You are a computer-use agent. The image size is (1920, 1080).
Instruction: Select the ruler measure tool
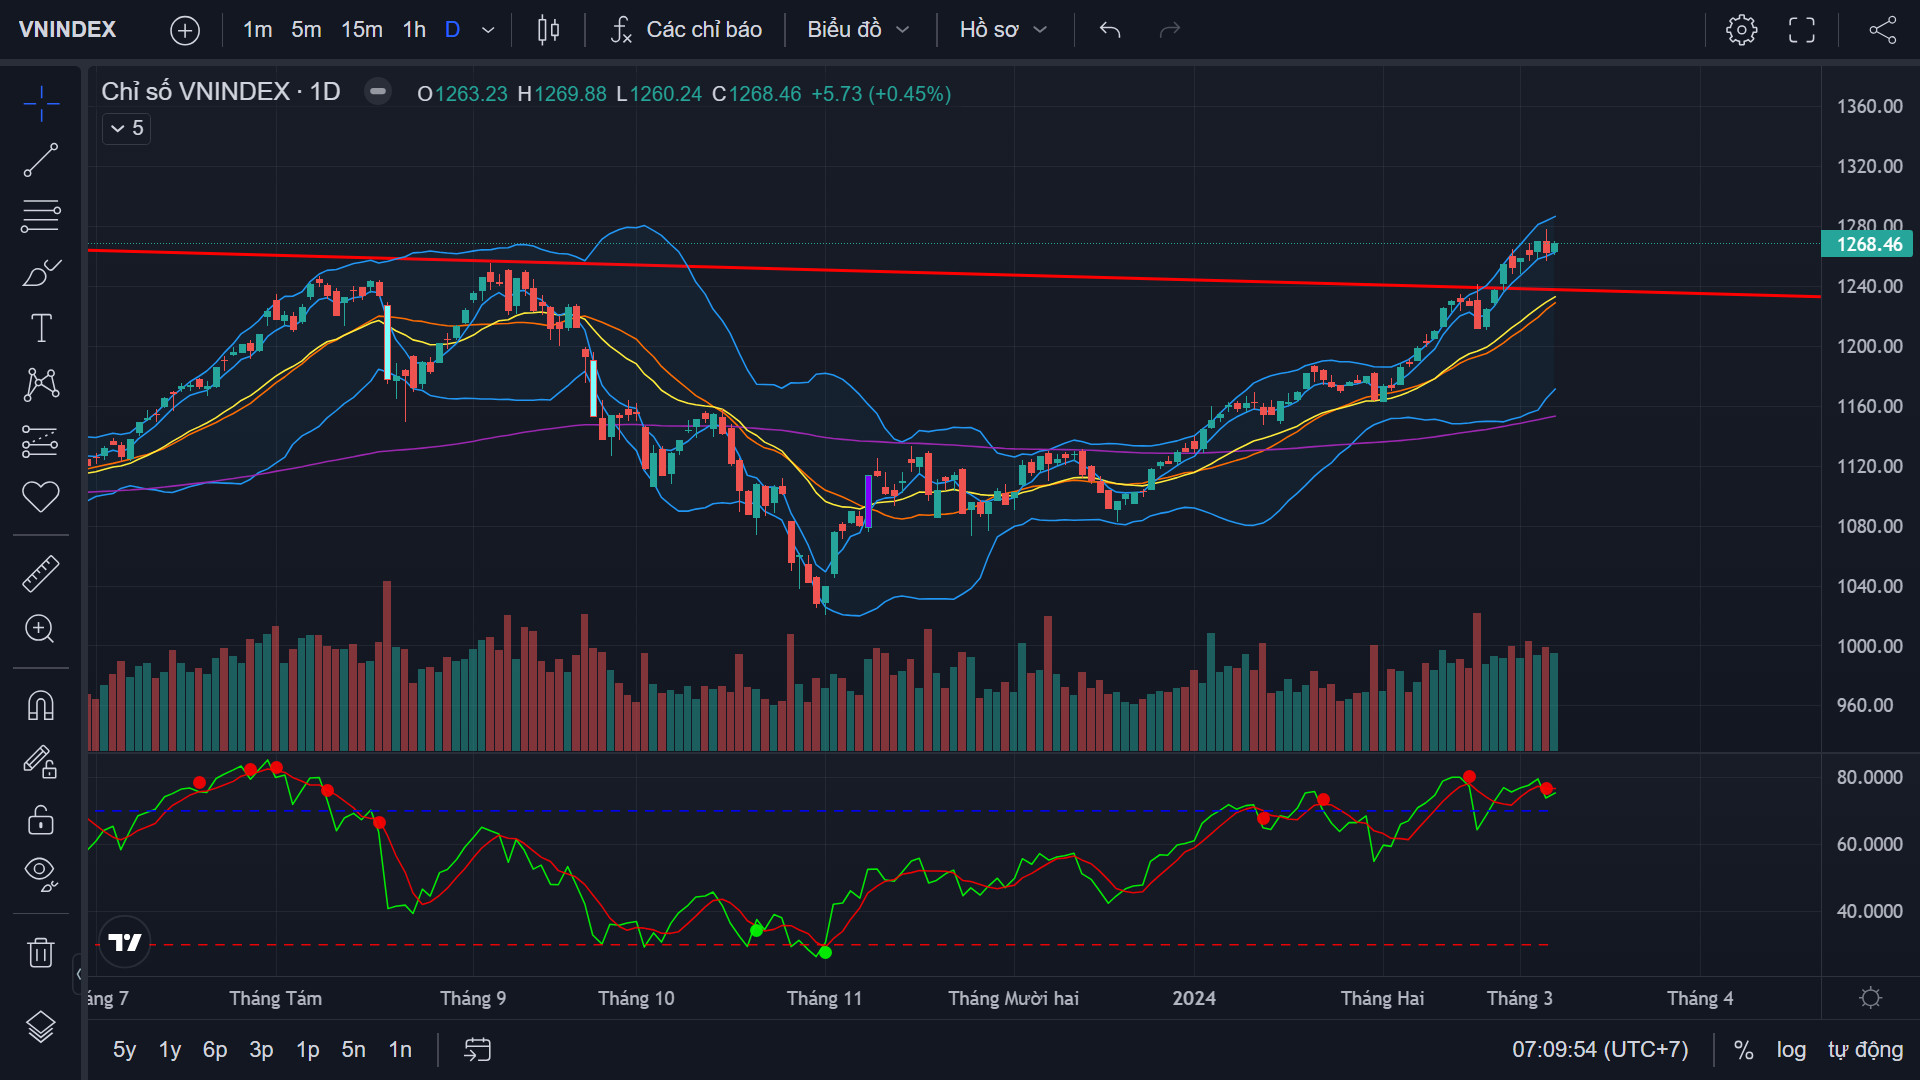click(x=41, y=574)
